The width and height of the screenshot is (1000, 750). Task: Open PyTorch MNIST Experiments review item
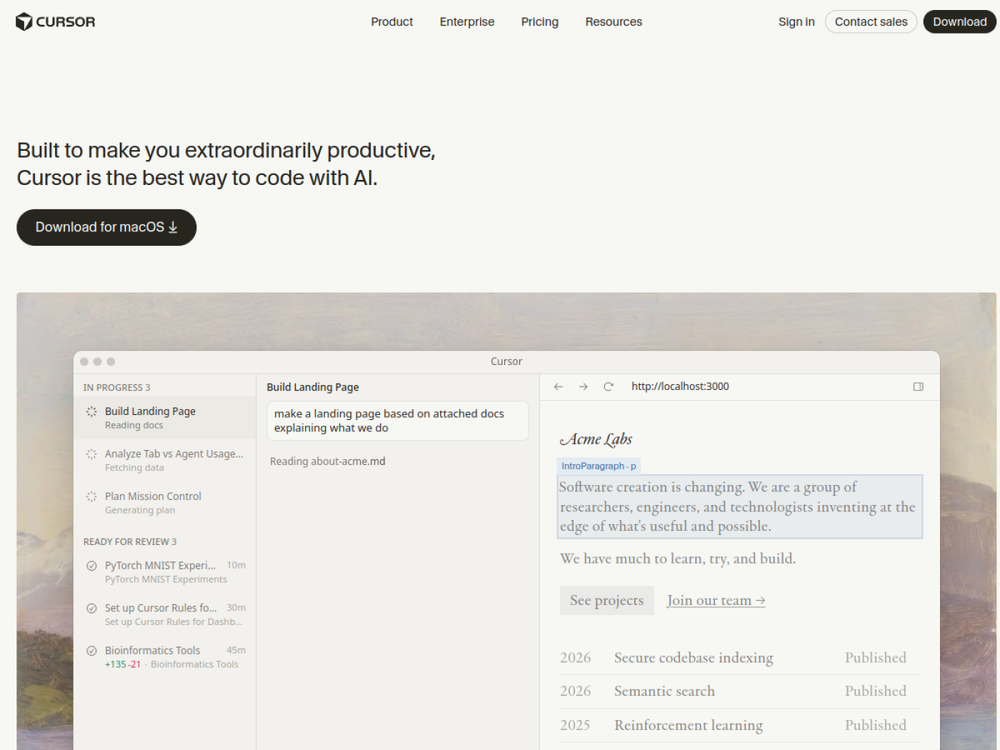point(165,571)
